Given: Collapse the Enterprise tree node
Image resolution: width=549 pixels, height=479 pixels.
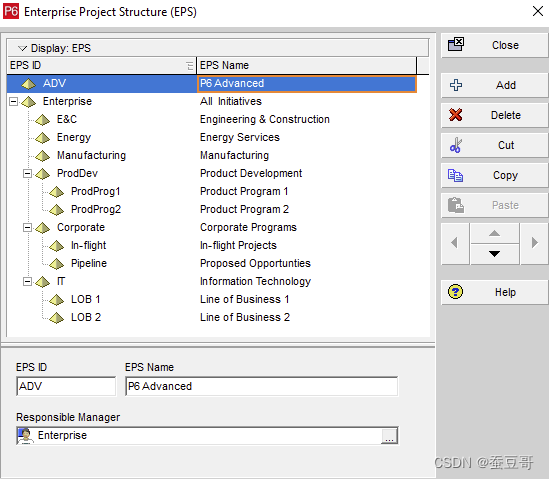Looking at the screenshot, I should (13, 102).
